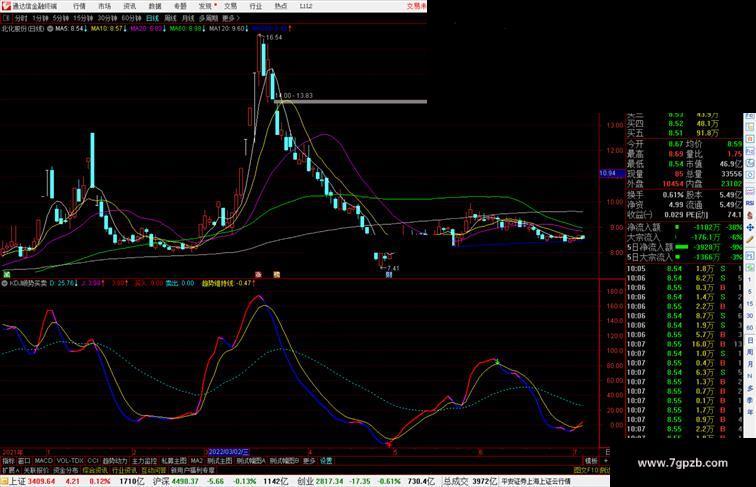
Task: Open the 市场 menu
Action: tap(105, 6)
